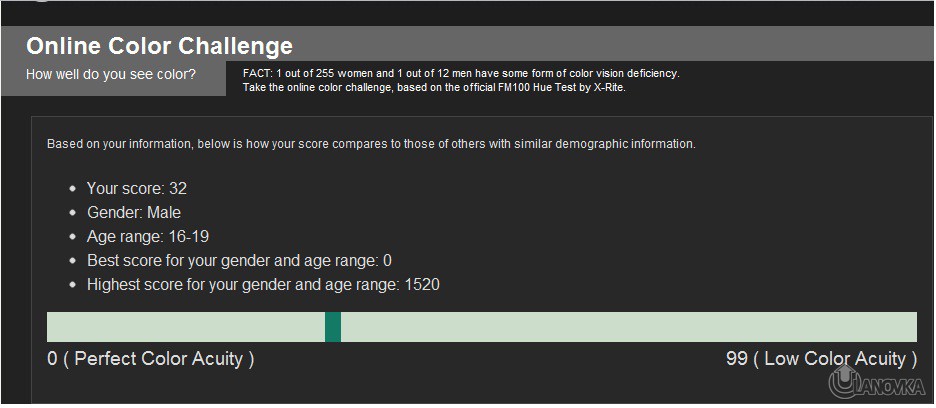Click the '99 ( Low Color Acuity )' label
Screen dimensions: 936x408
(821, 359)
